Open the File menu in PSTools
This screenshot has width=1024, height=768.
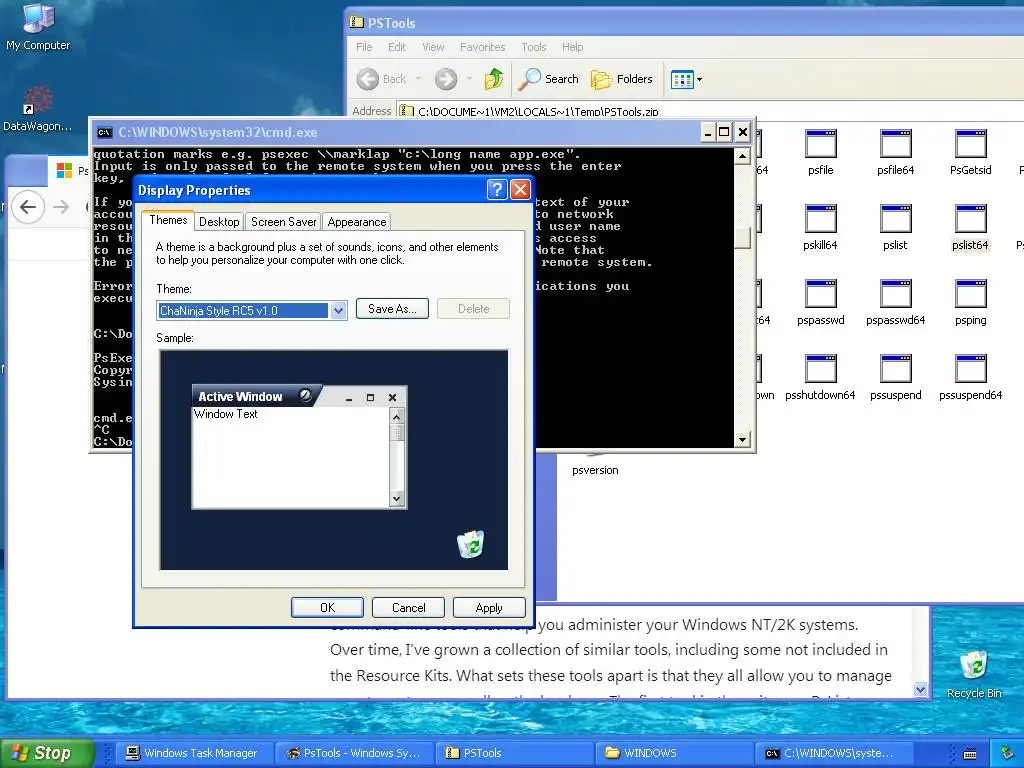coord(364,47)
